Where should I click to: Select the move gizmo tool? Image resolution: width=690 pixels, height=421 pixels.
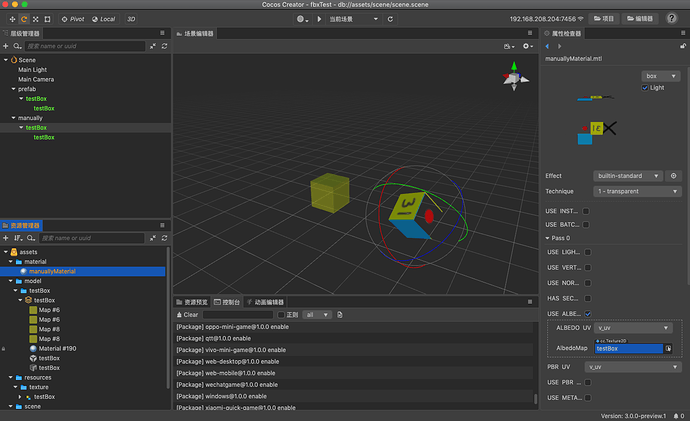coord(12,19)
